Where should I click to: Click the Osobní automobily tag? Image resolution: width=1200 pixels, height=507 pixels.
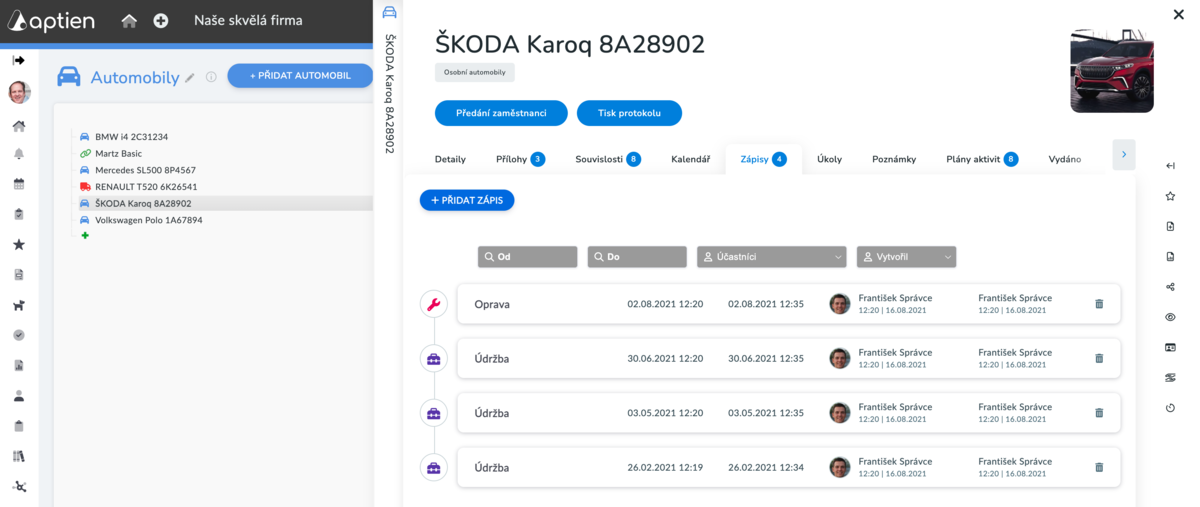tap(475, 72)
